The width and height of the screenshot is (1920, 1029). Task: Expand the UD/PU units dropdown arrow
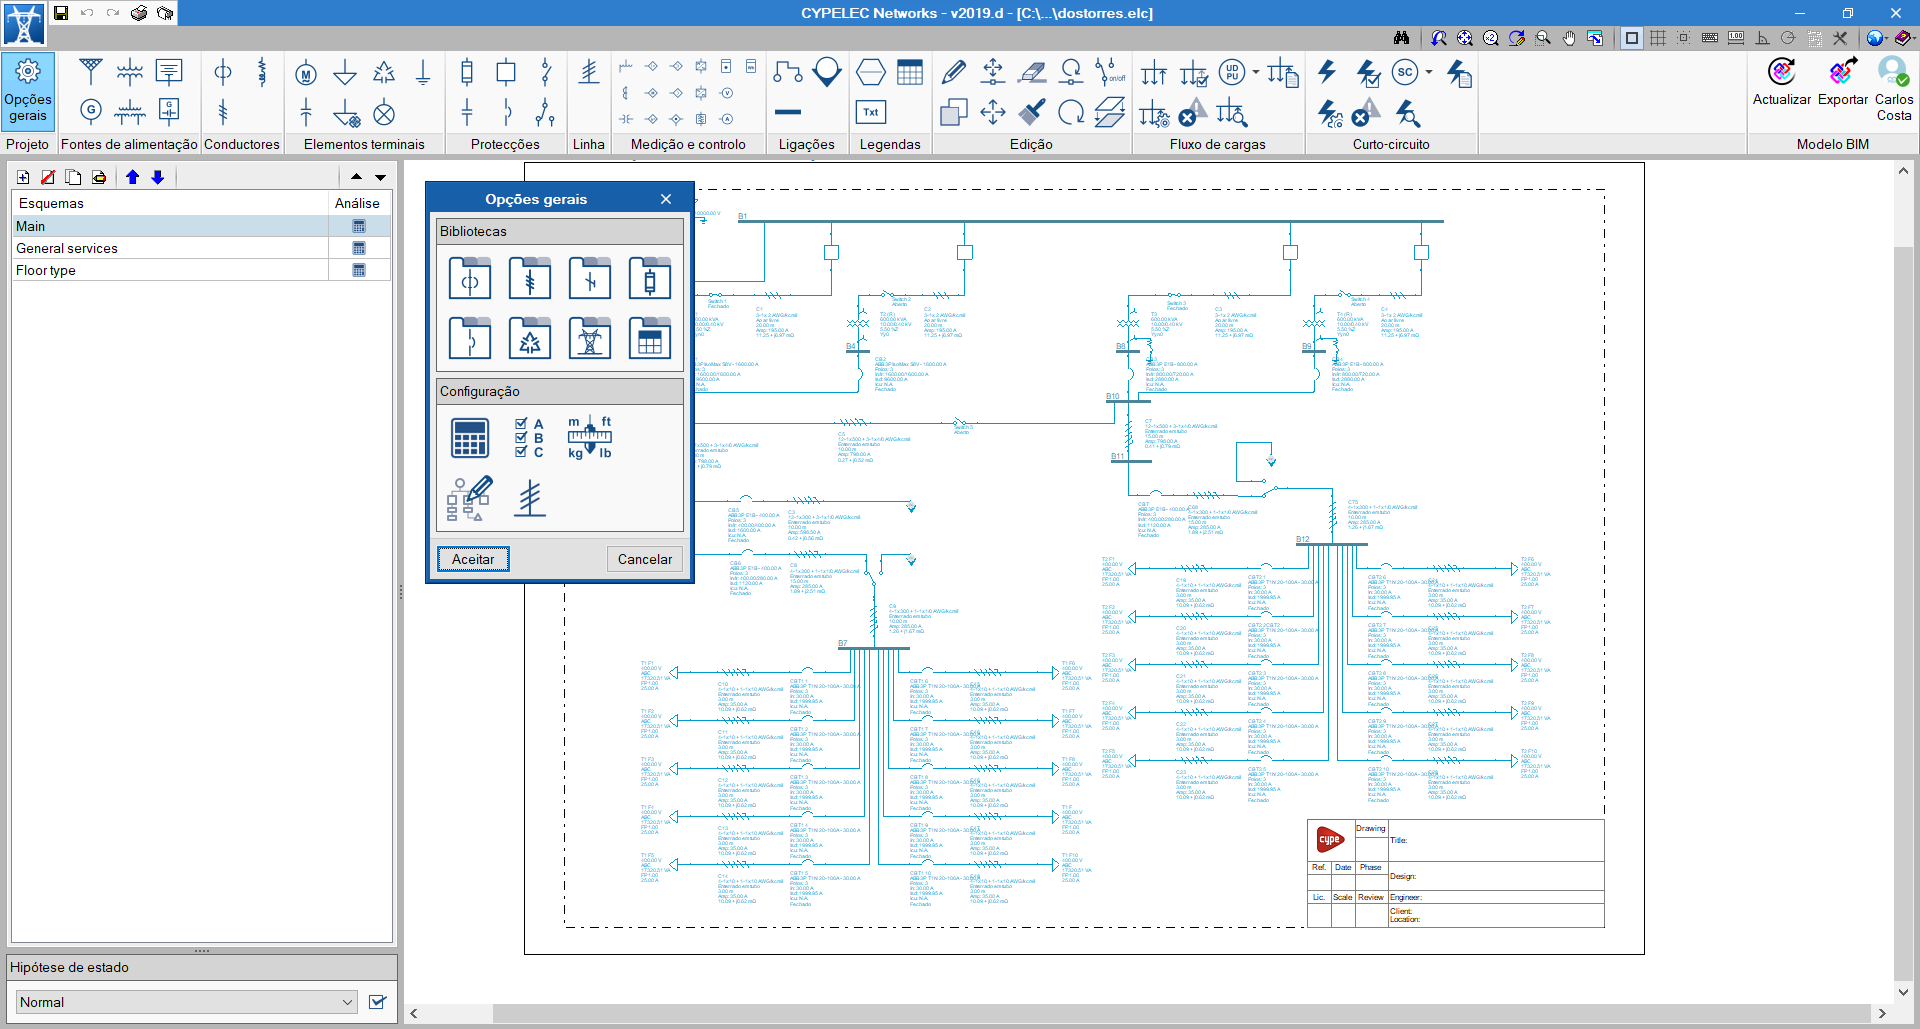pyautogui.click(x=1256, y=72)
